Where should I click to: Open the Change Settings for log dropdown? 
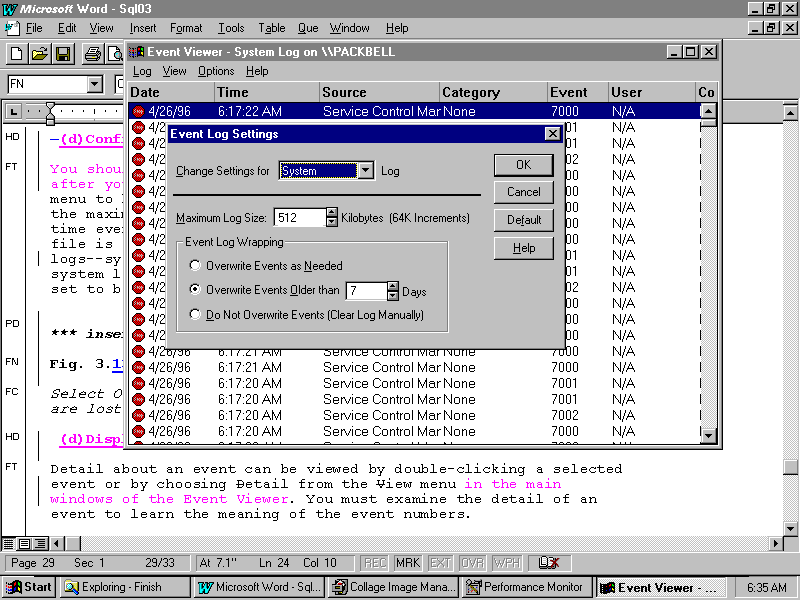[x=365, y=171]
